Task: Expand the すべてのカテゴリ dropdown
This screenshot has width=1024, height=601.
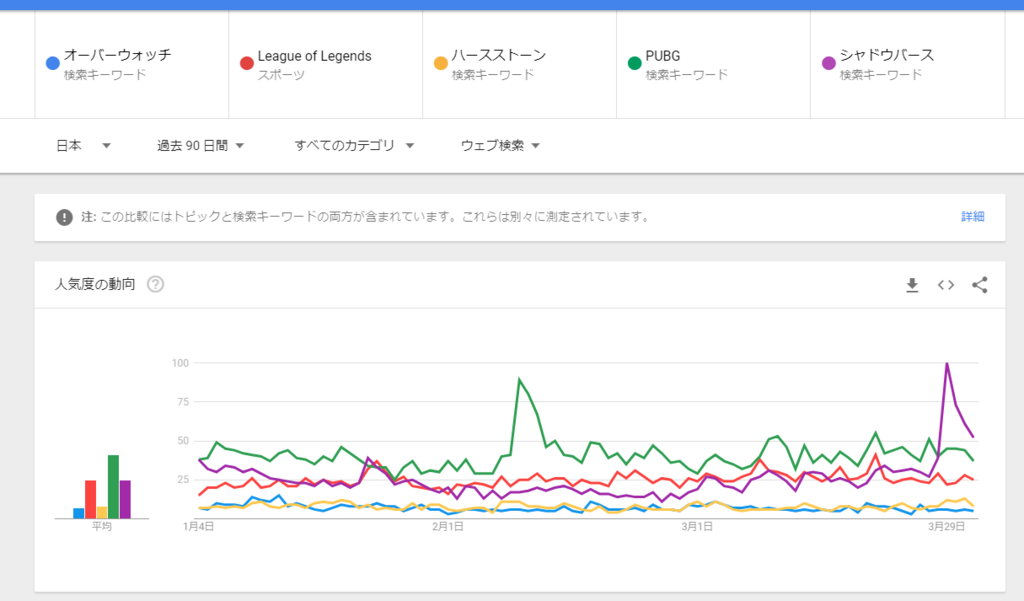Action: [357, 146]
